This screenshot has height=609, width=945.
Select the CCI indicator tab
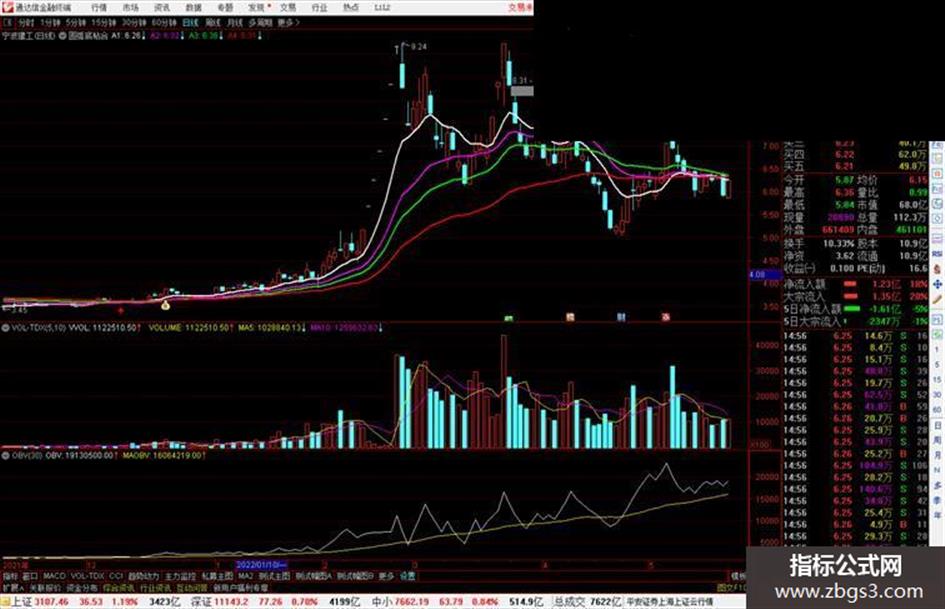pos(116,576)
